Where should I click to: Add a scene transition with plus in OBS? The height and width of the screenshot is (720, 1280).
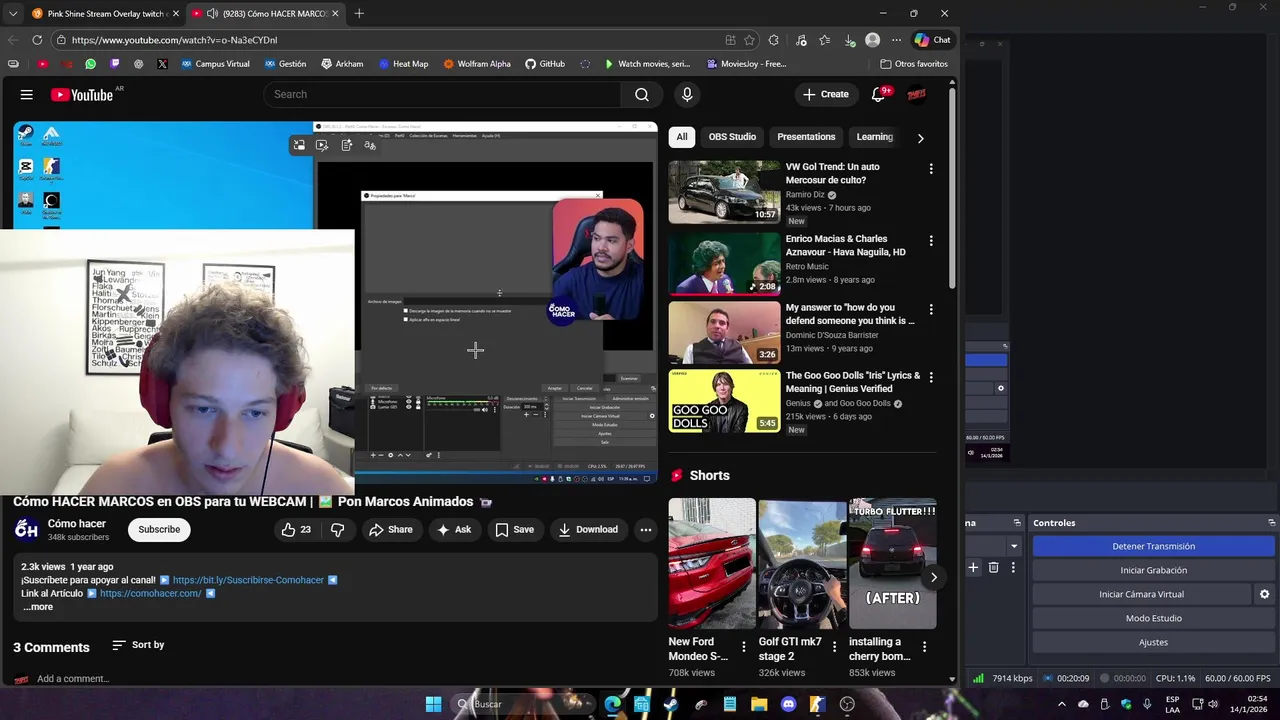pos(973,567)
